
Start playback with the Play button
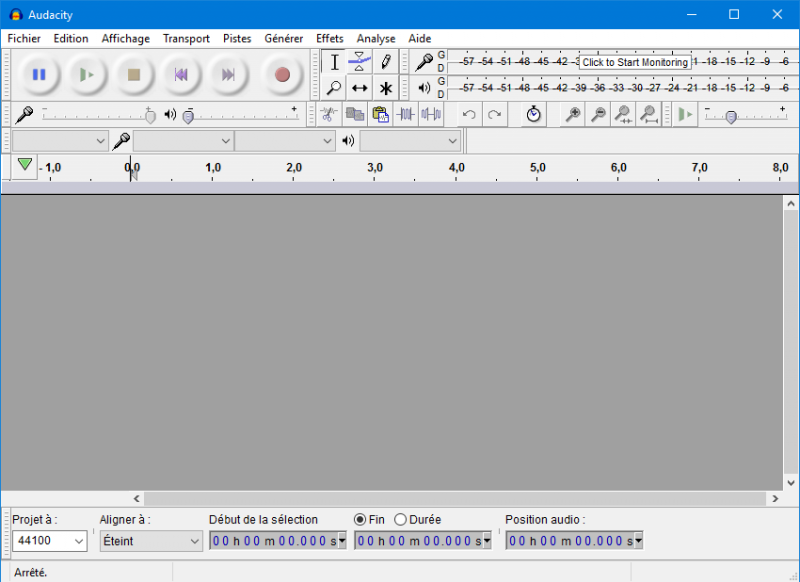(x=86, y=75)
